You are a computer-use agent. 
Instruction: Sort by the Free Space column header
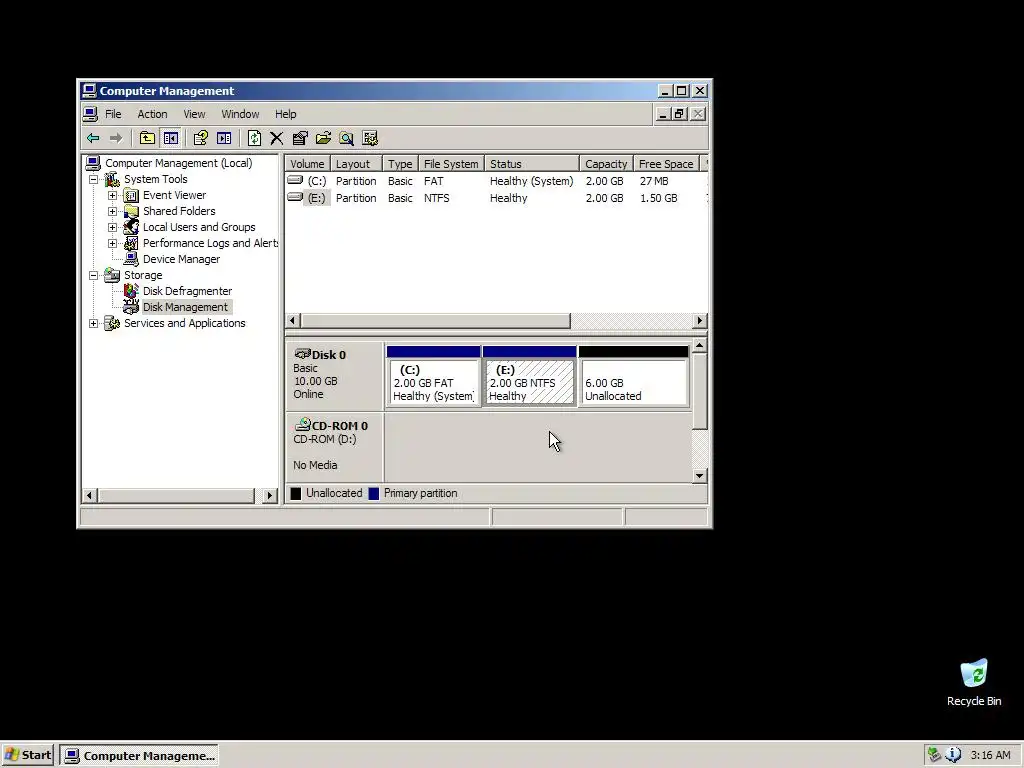tap(666, 164)
